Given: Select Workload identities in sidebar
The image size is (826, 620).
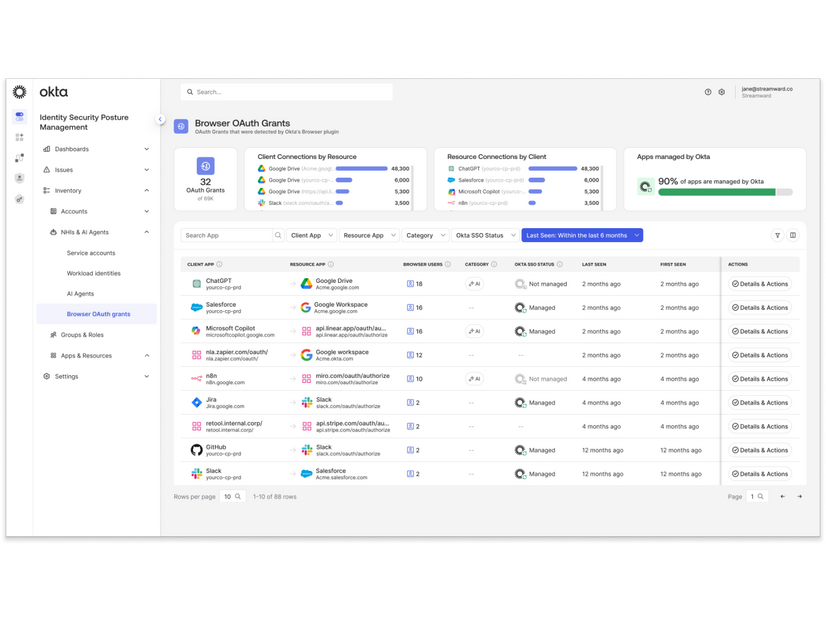Looking at the screenshot, I should click(94, 273).
